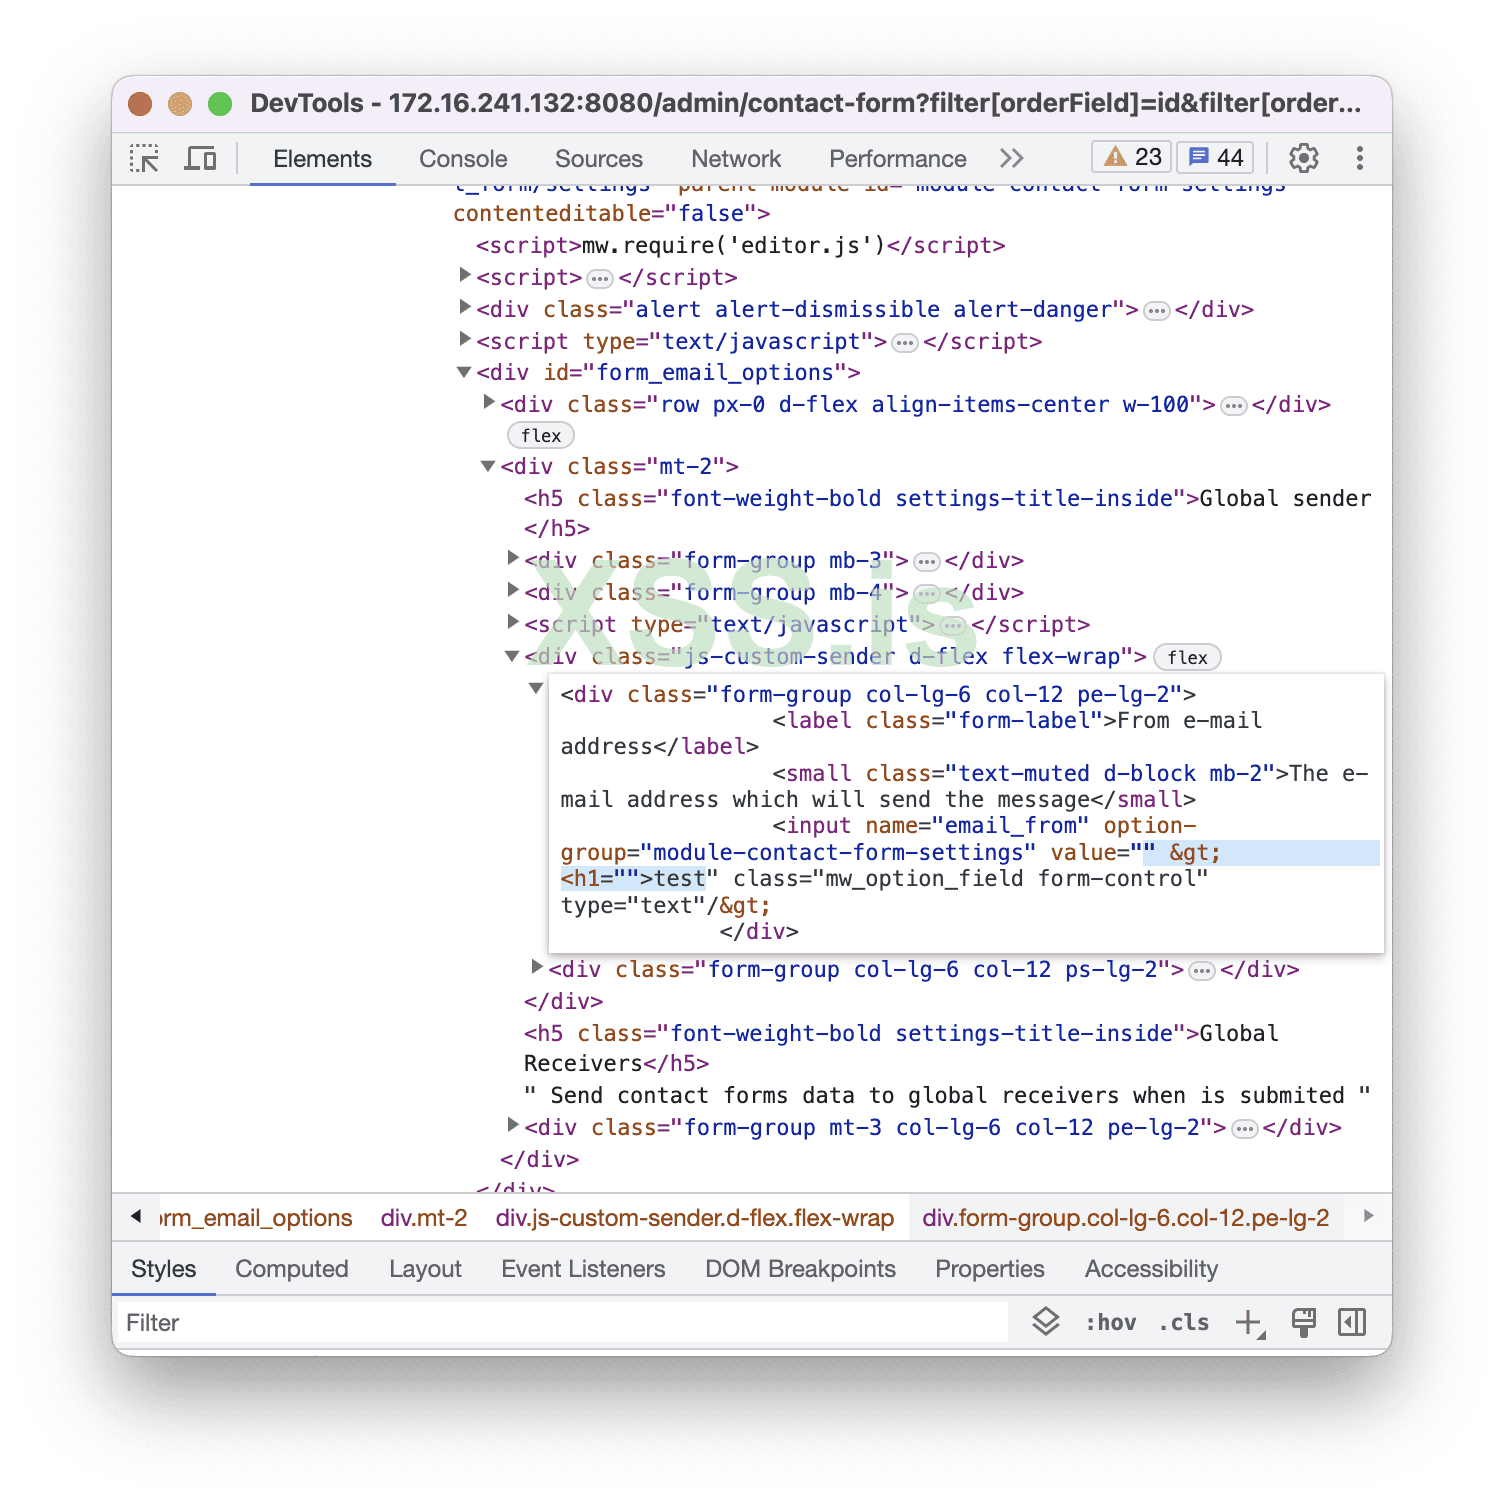Switch to the Elements tab
This screenshot has height=1504, width=1504.
coord(322,158)
